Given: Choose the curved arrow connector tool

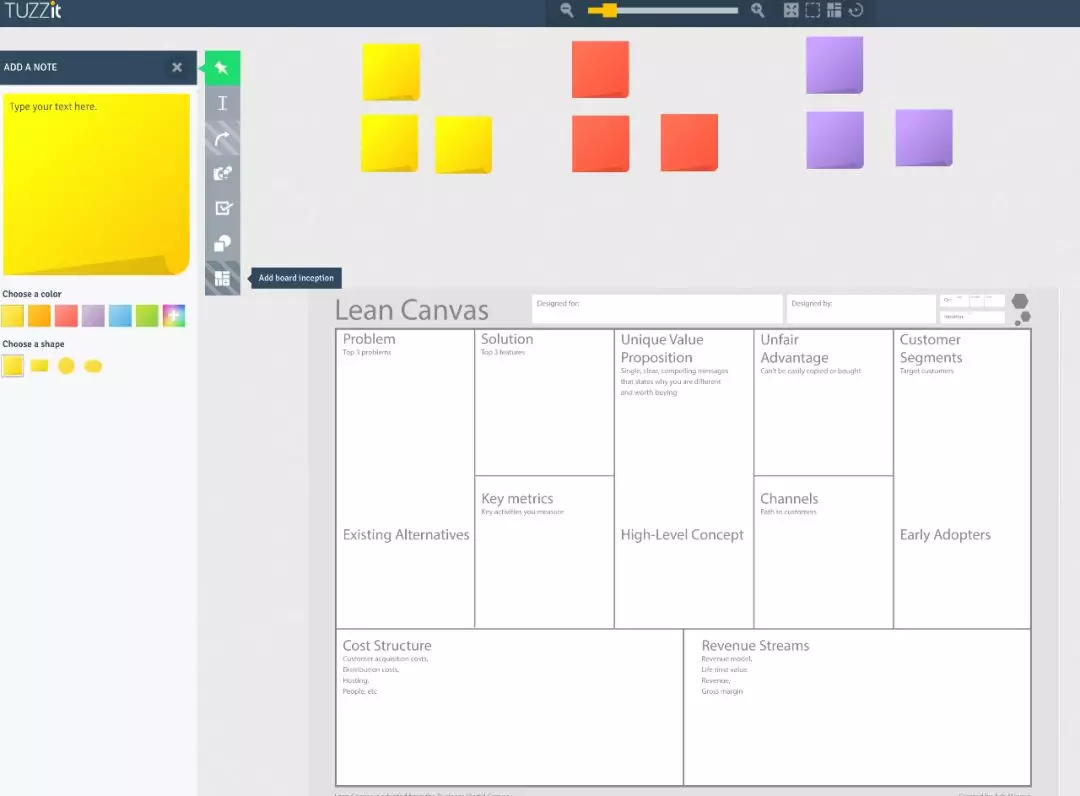Looking at the screenshot, I should tap(222, 138).
